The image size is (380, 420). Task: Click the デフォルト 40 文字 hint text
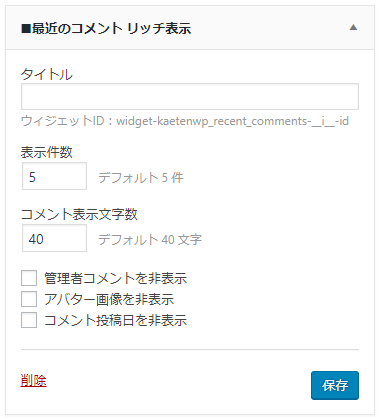point(150,239)
